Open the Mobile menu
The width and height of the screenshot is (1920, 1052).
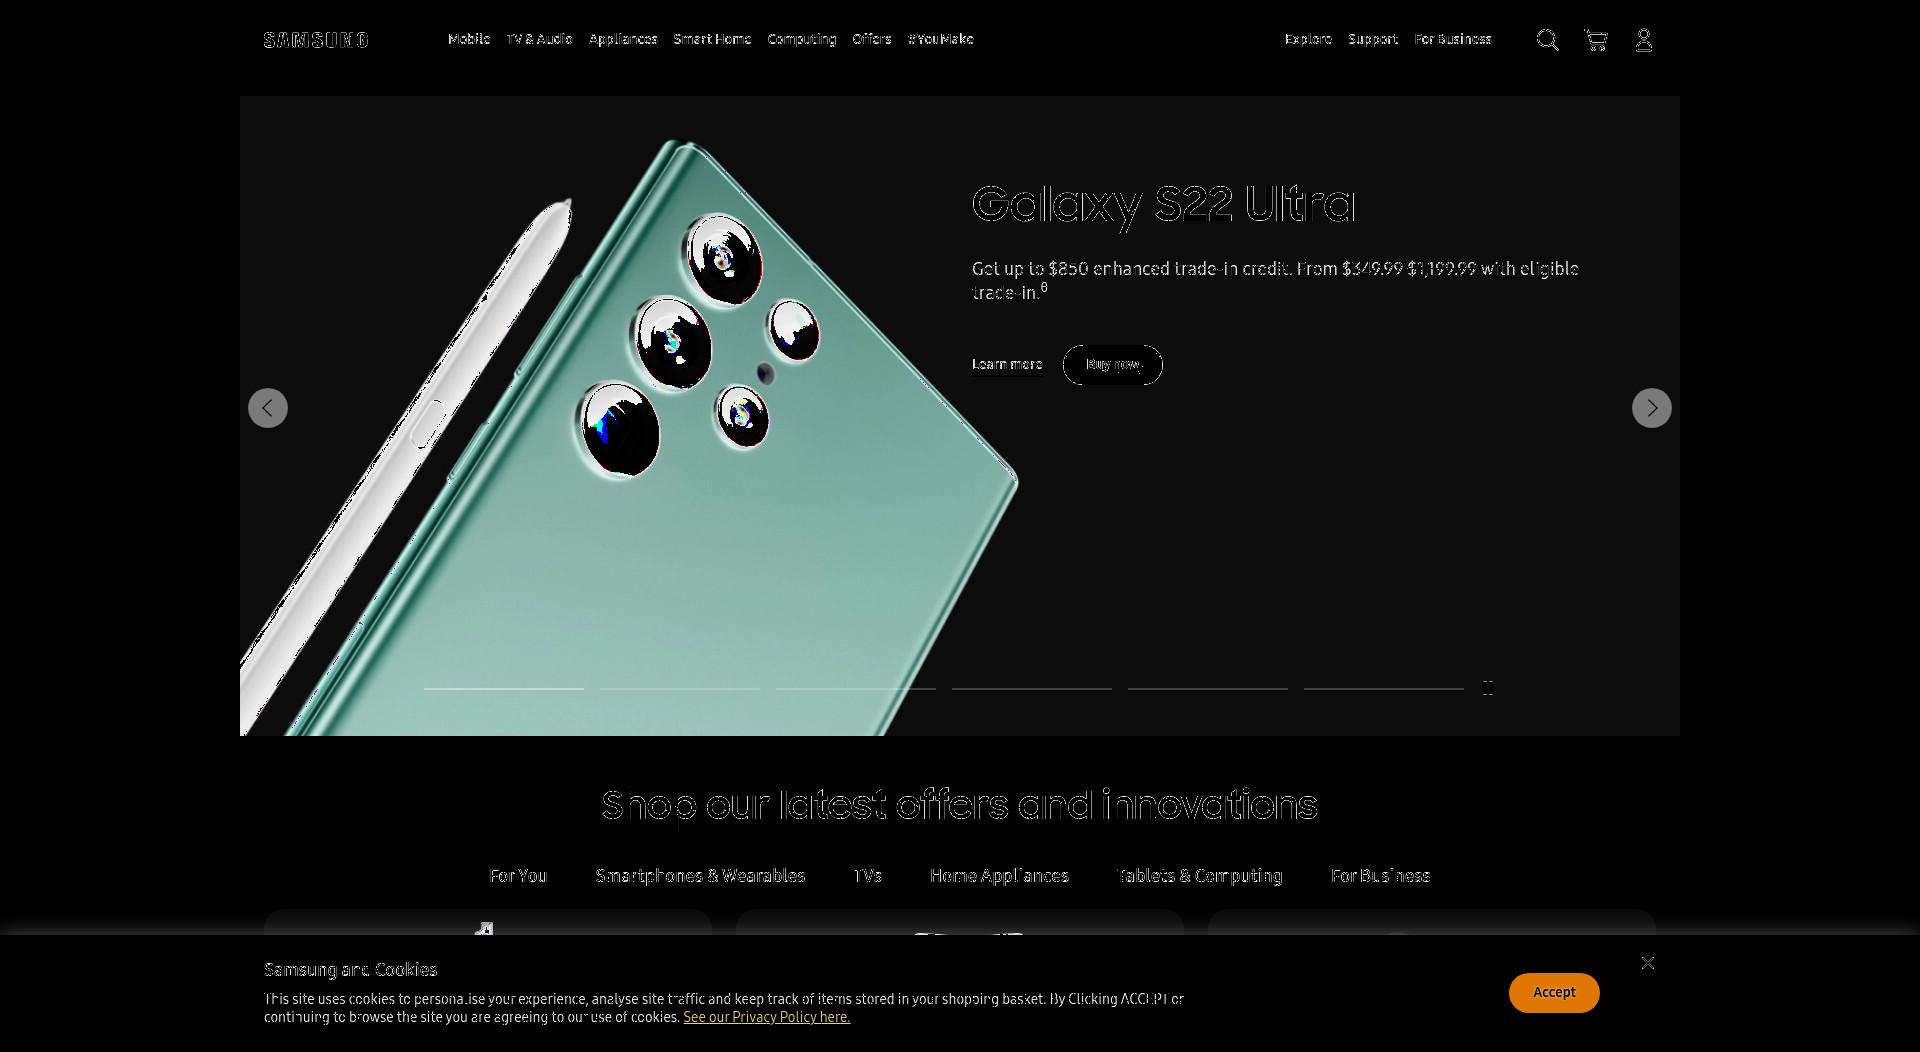tap(469, 39)
